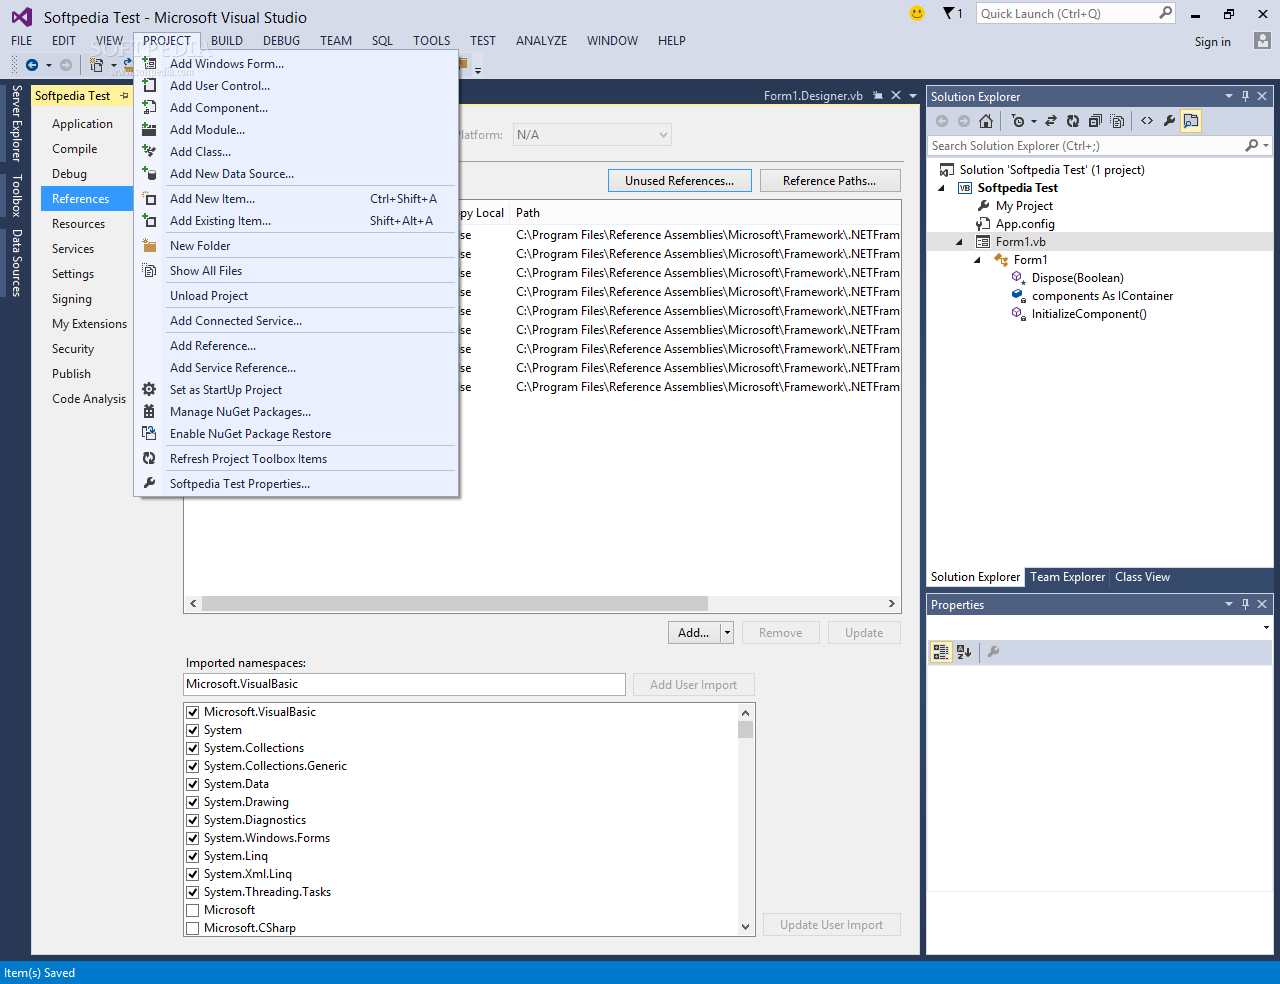Toggle System.Linq namespace checkbox
Image resolution: width=1280 pixels, height=984 pixels.
click(x=193, y=856)
